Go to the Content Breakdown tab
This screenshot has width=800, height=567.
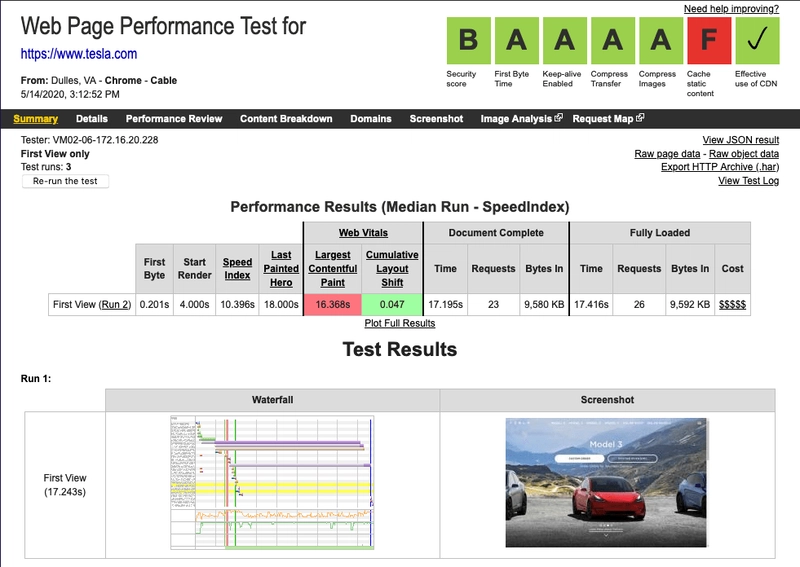[286, 119]
